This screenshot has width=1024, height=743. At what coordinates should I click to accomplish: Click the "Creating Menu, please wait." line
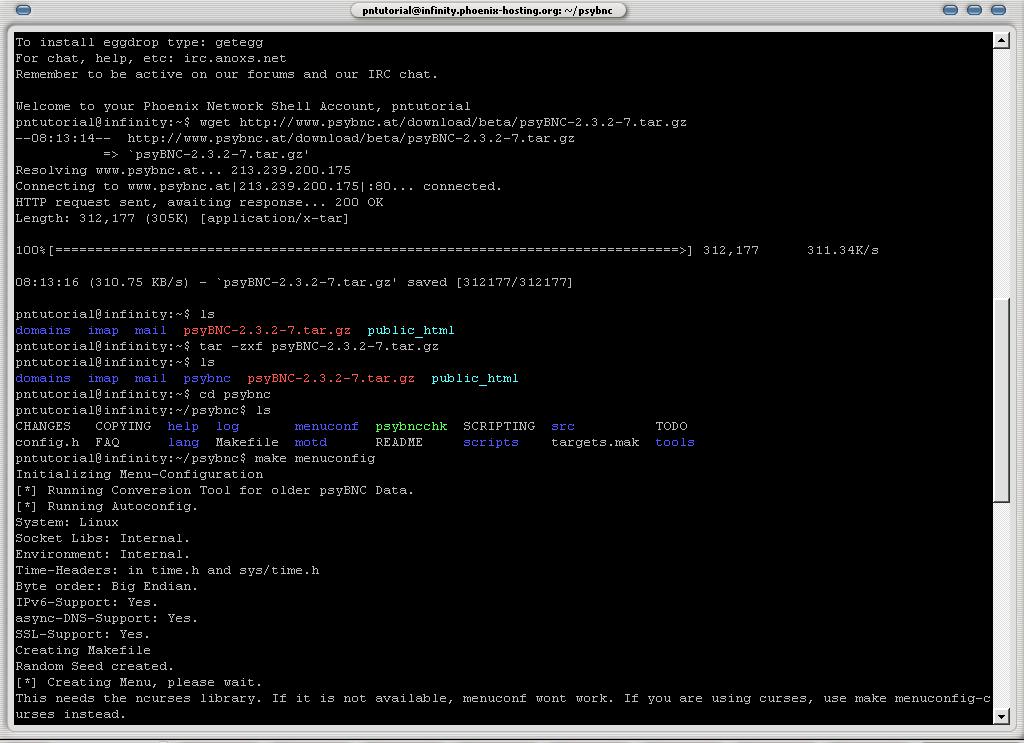pyautogui.click(x=138, y=682)
